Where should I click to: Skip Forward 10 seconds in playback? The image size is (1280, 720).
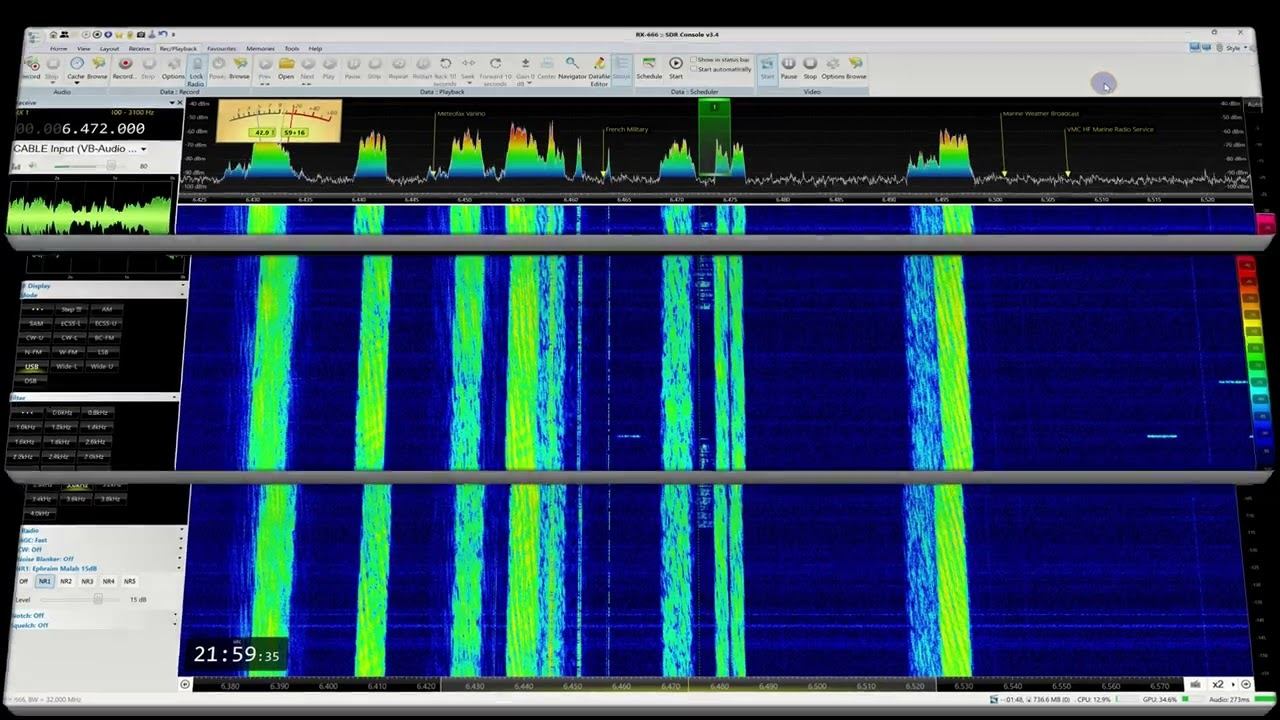(495, 71)
